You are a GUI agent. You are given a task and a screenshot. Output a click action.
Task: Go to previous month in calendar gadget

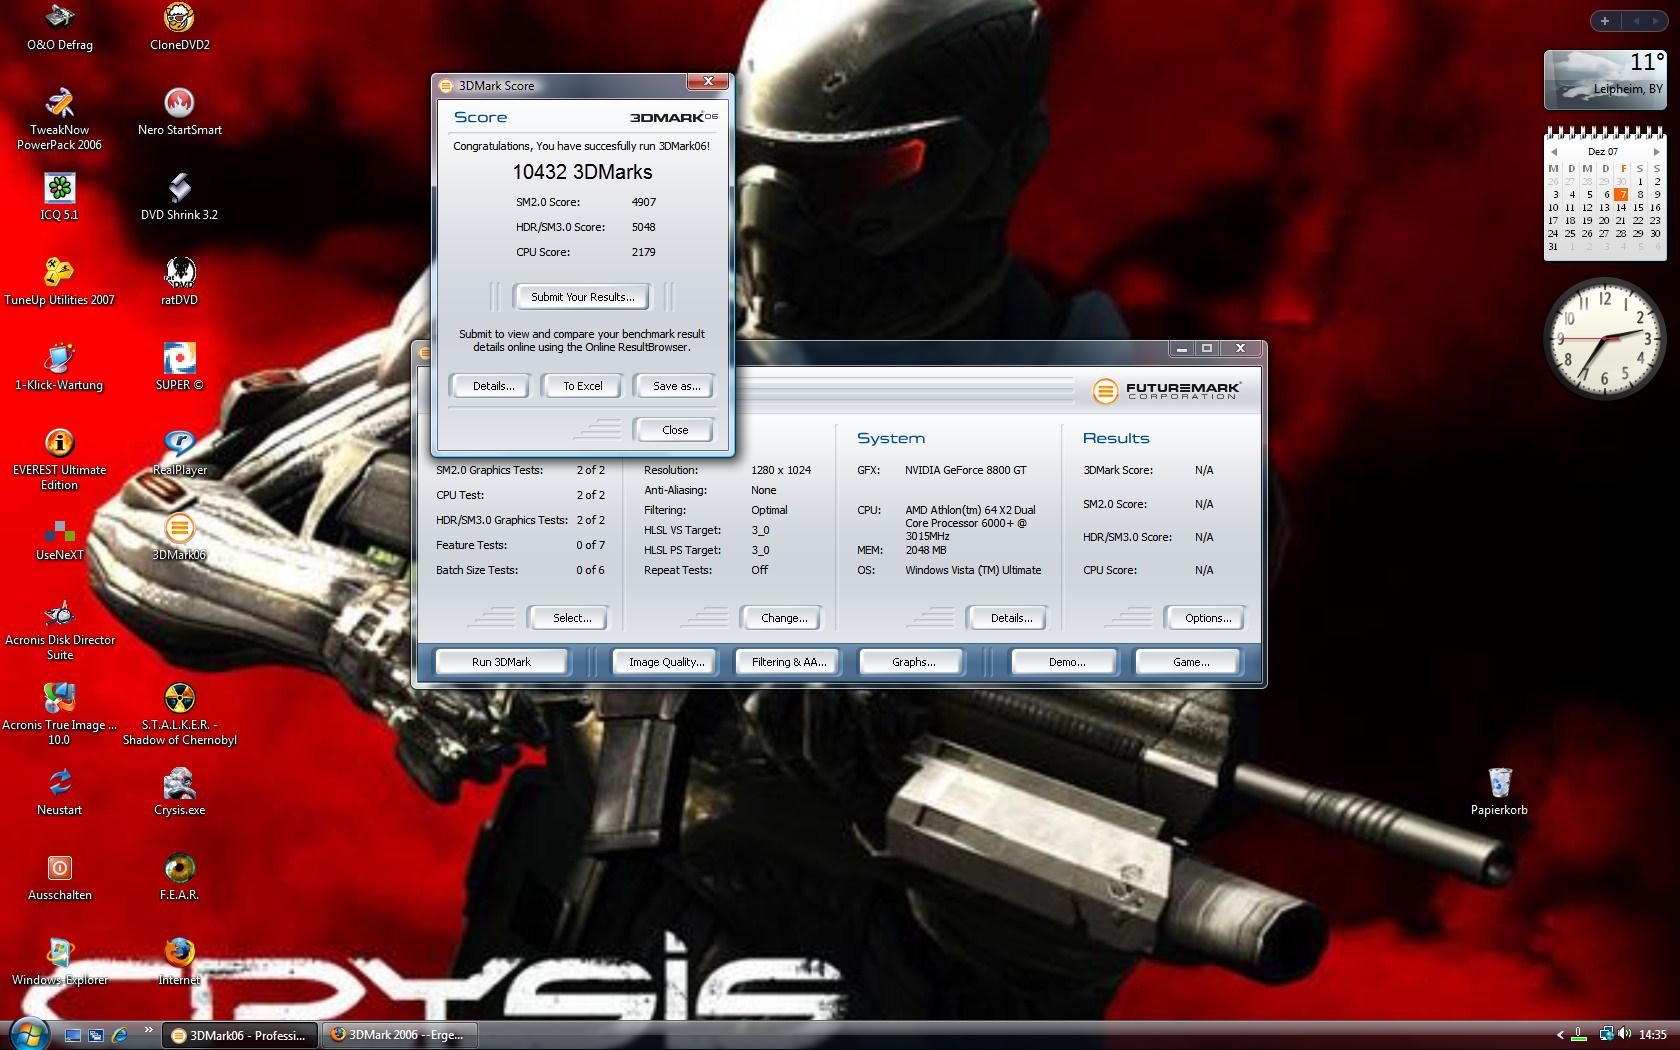tap(1554, 152)
